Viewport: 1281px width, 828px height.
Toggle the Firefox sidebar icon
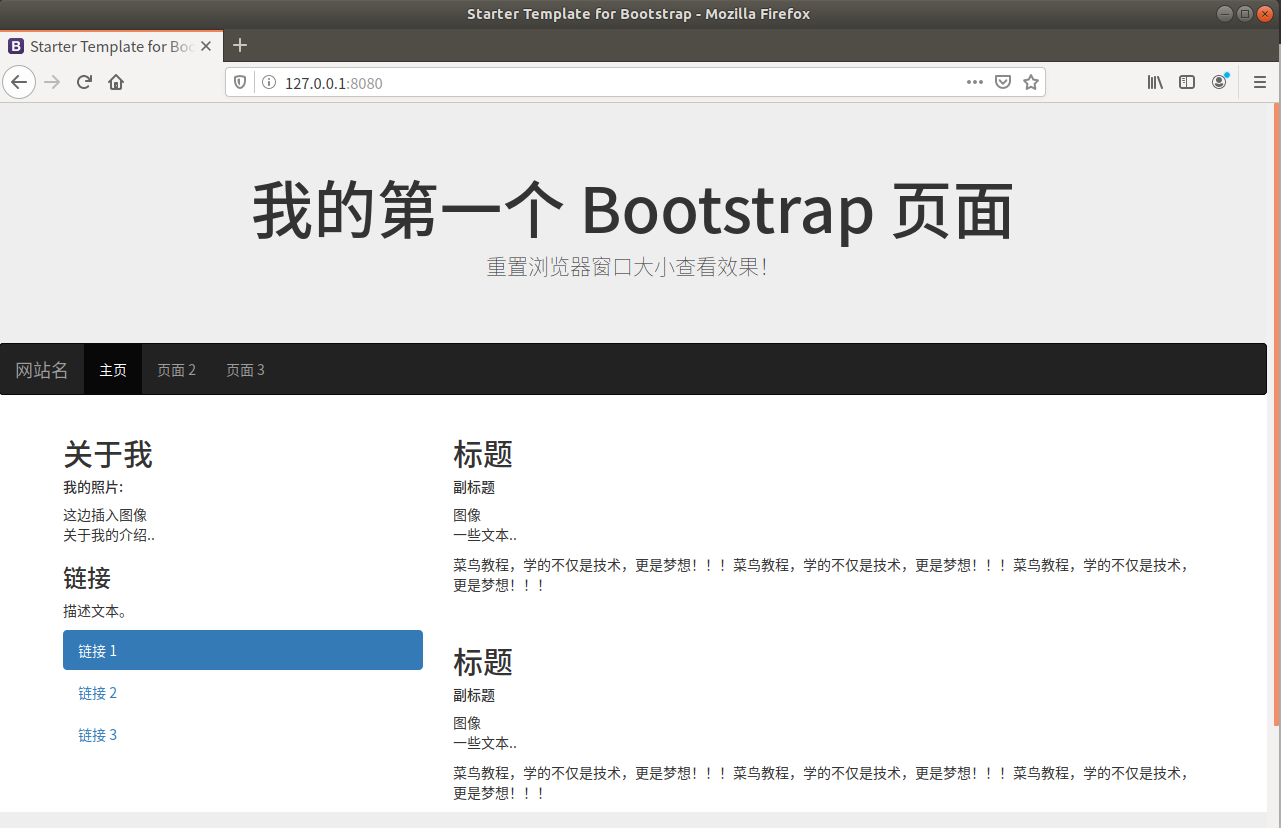tap(1187, 83)
